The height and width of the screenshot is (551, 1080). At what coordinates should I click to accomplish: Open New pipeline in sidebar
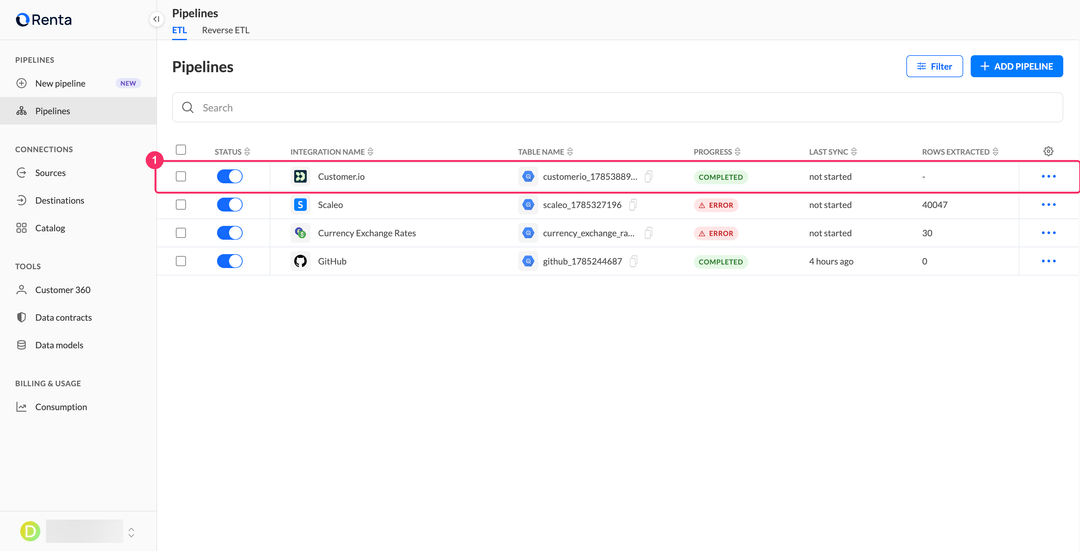79,83
